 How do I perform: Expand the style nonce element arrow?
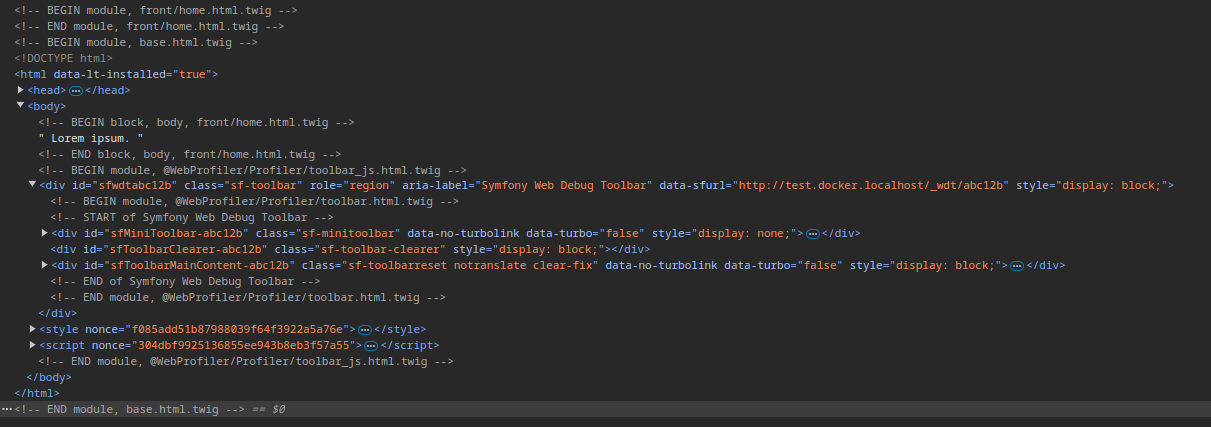tap(33, 327)
